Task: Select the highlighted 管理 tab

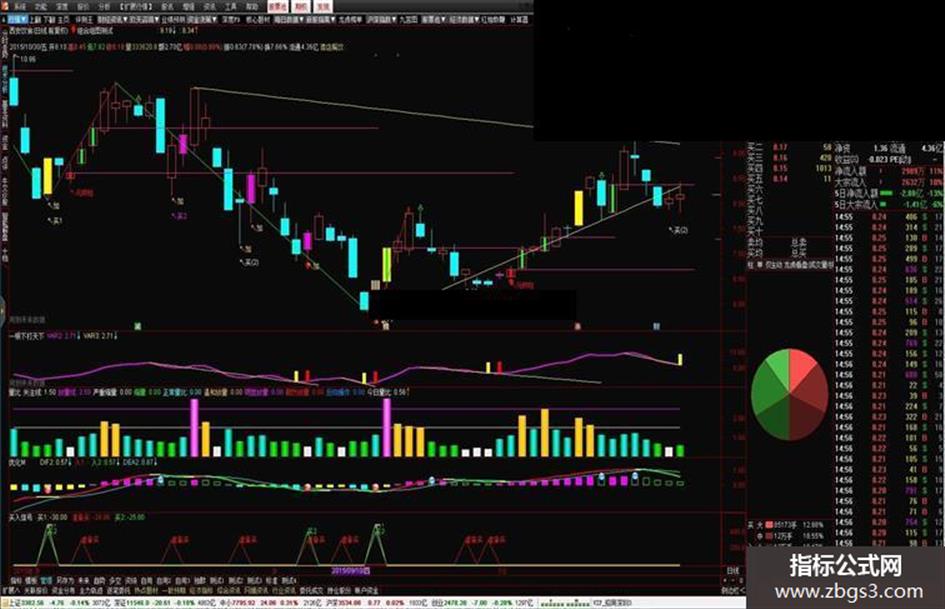Action: 45,581
